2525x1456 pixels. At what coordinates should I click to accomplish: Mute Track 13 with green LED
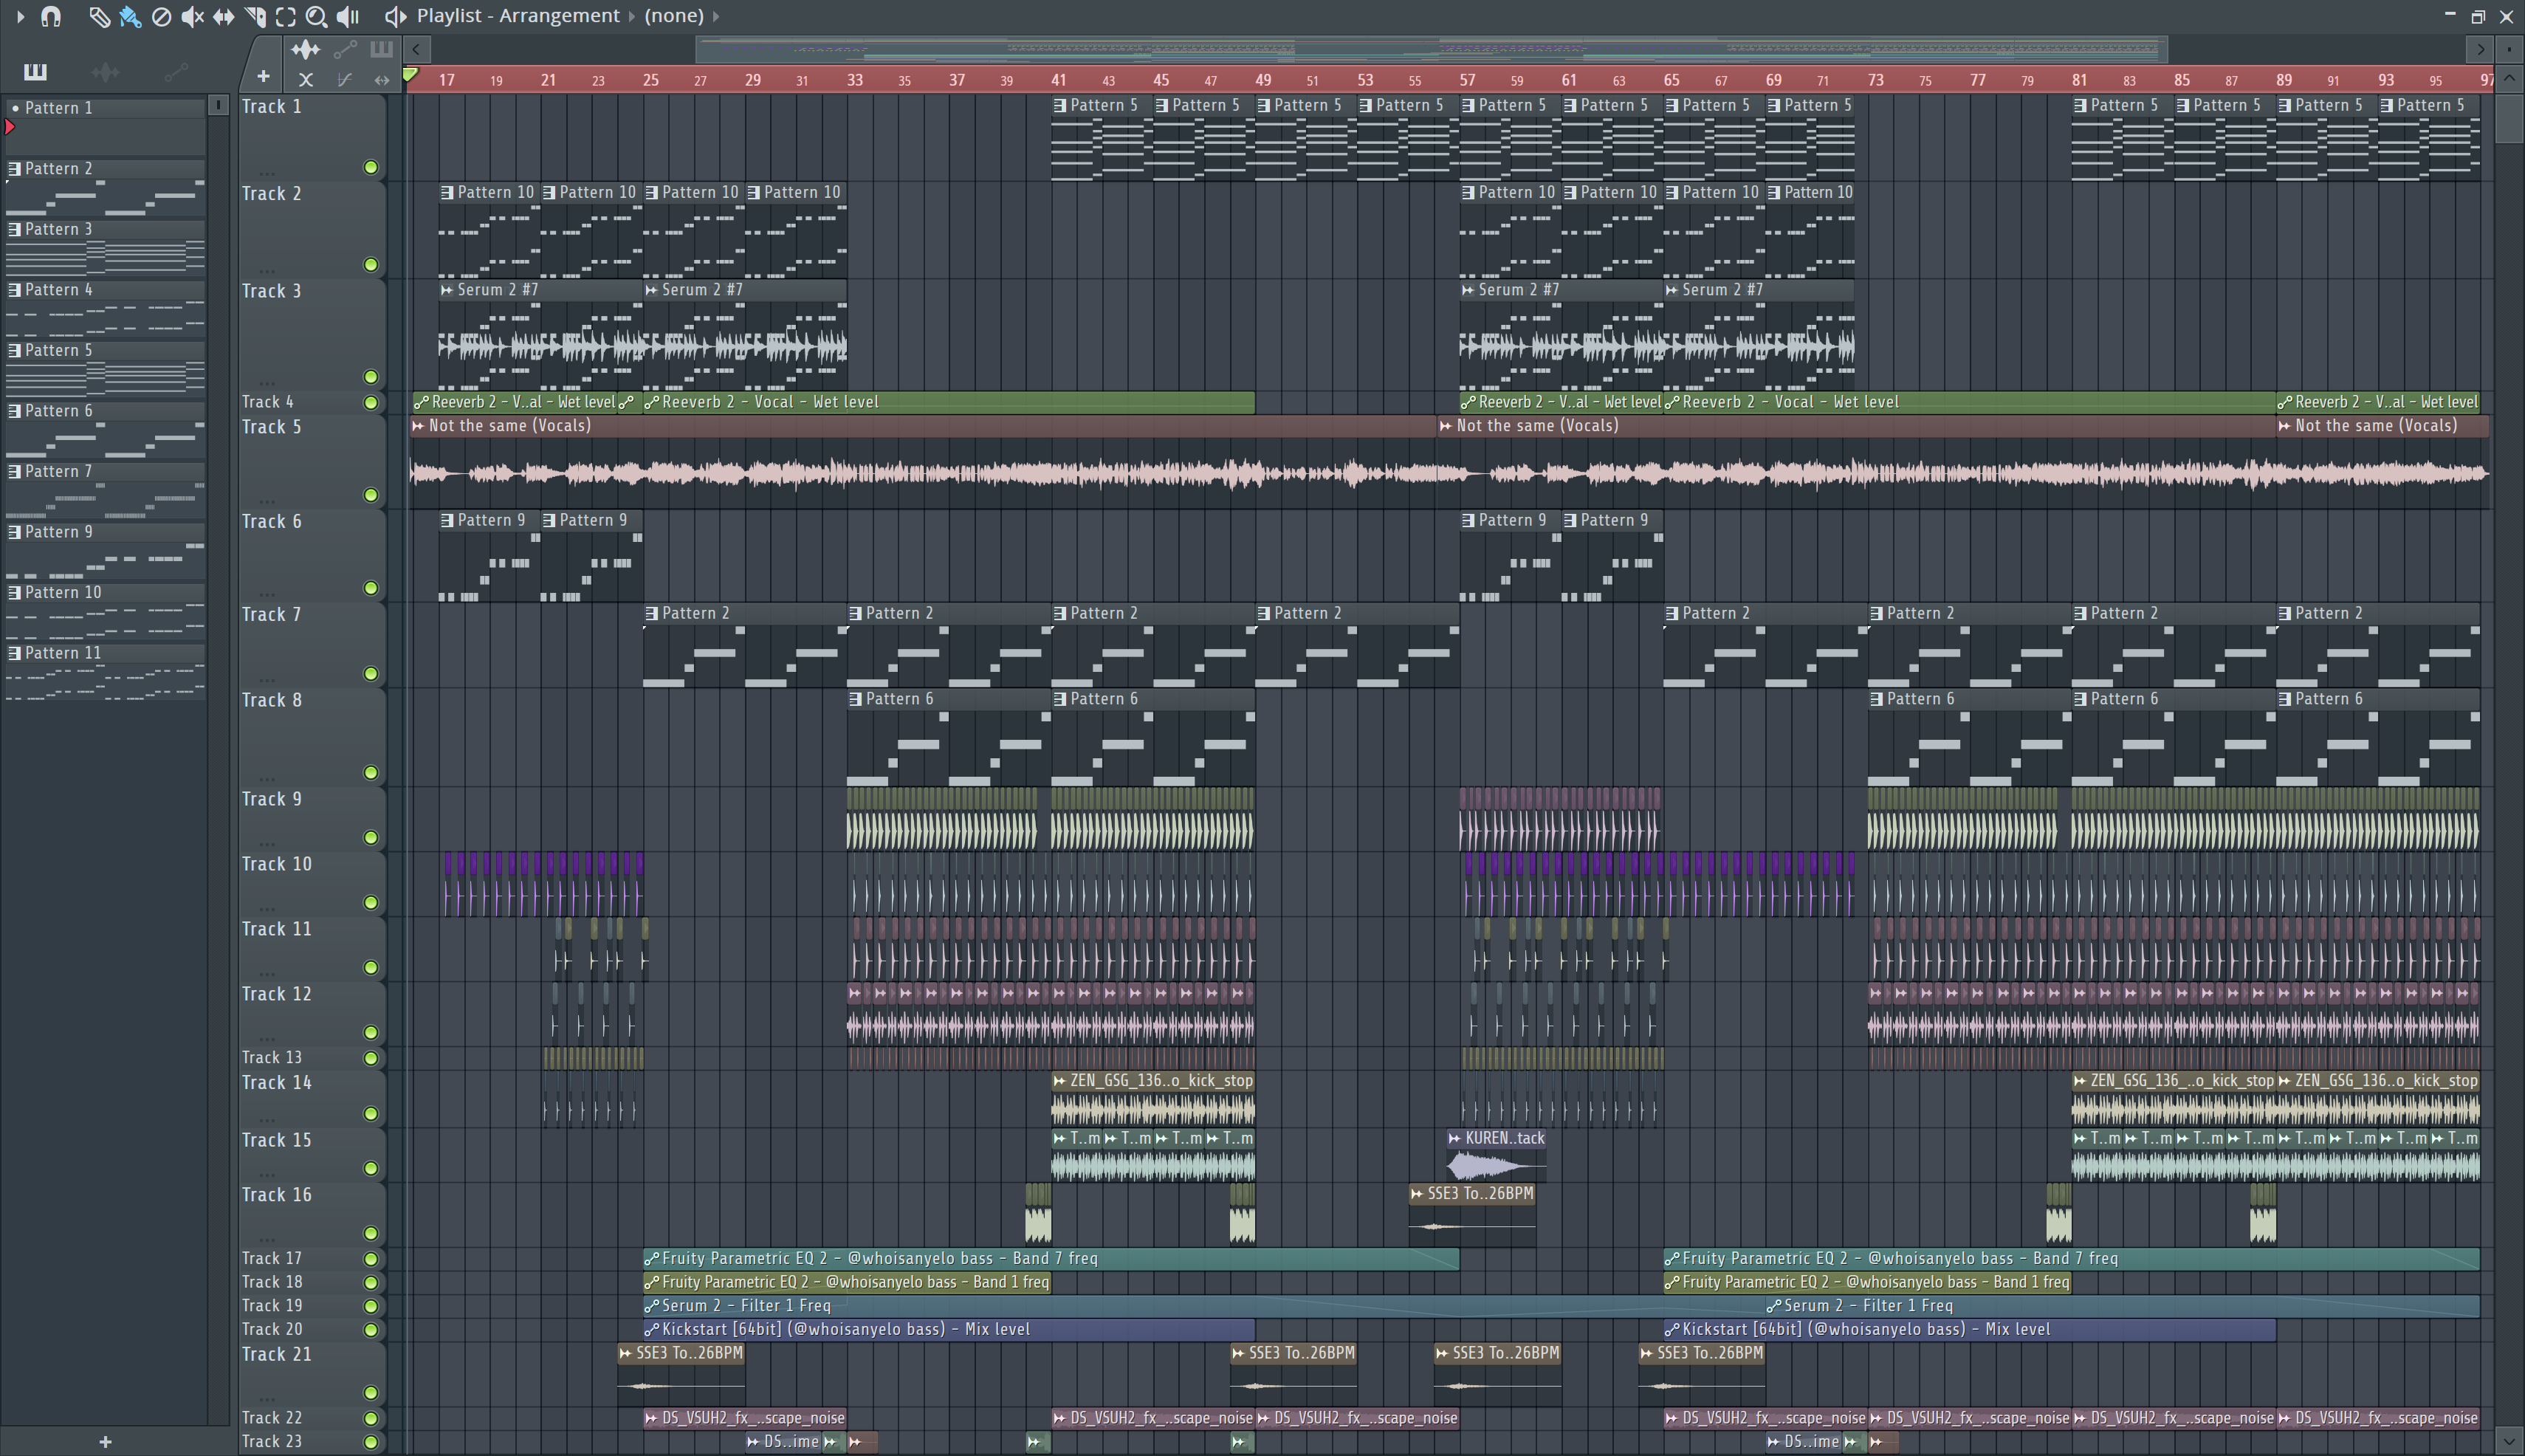tap(371, 1058)
